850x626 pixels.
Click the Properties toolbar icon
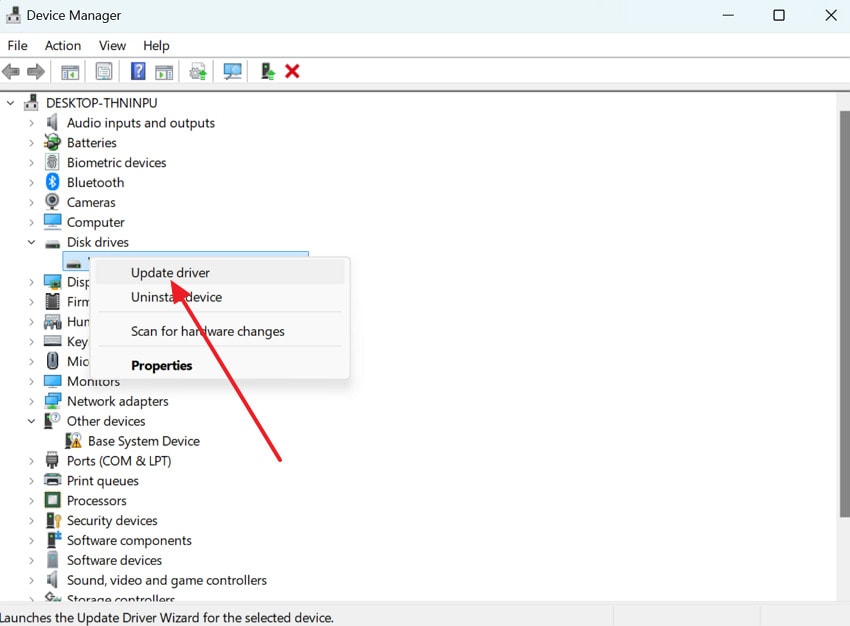coord(103,71)
